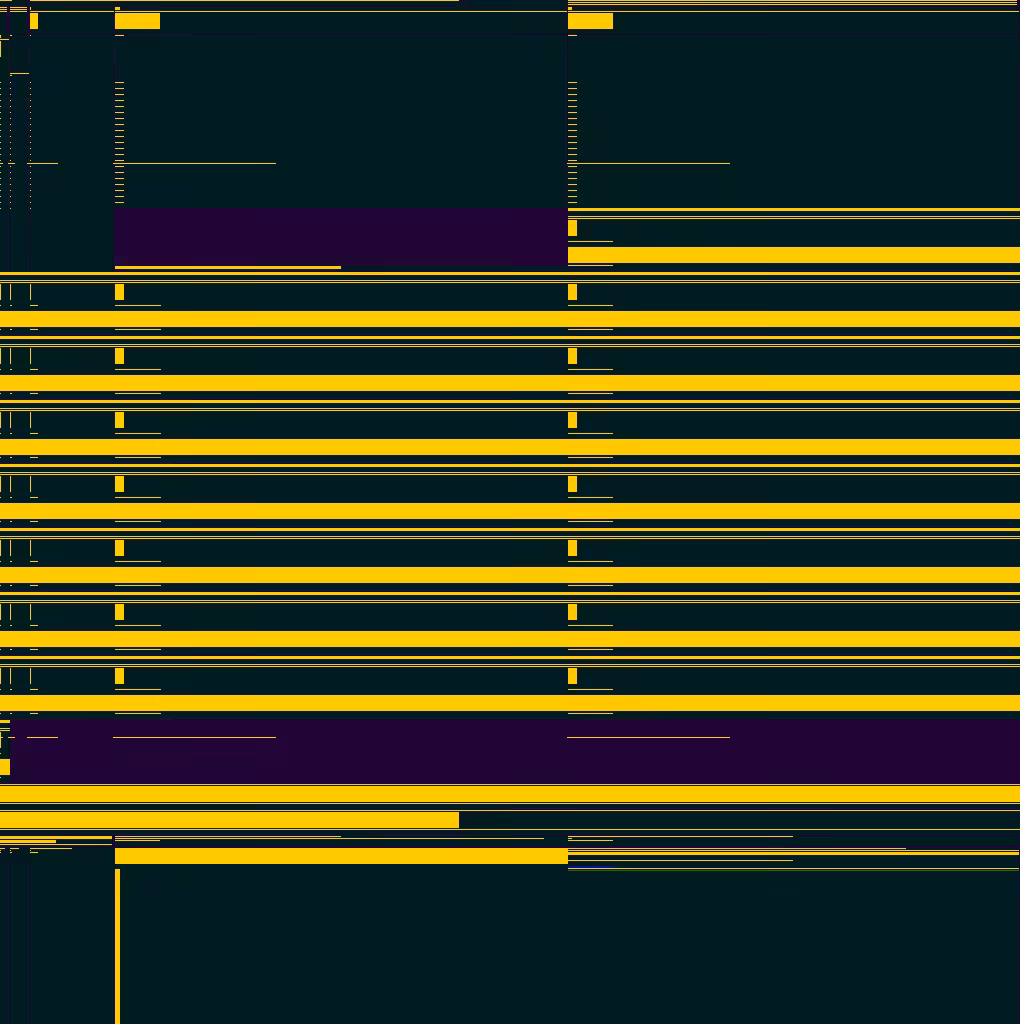Click the large yellow block in the top-right column header

click(590, 21)
